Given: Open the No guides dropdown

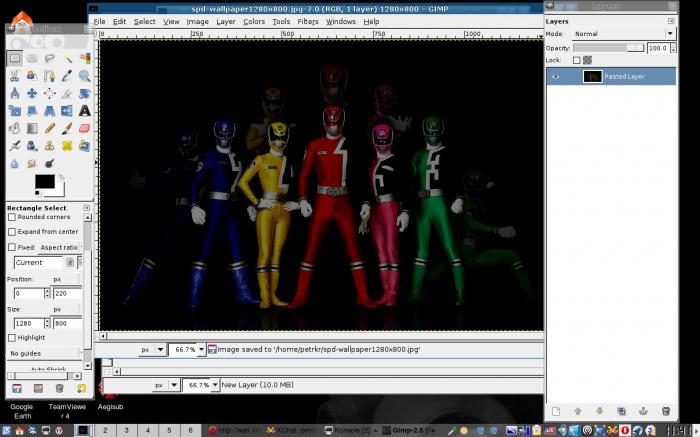Looking at the screenshot, I should click(45, 354).
